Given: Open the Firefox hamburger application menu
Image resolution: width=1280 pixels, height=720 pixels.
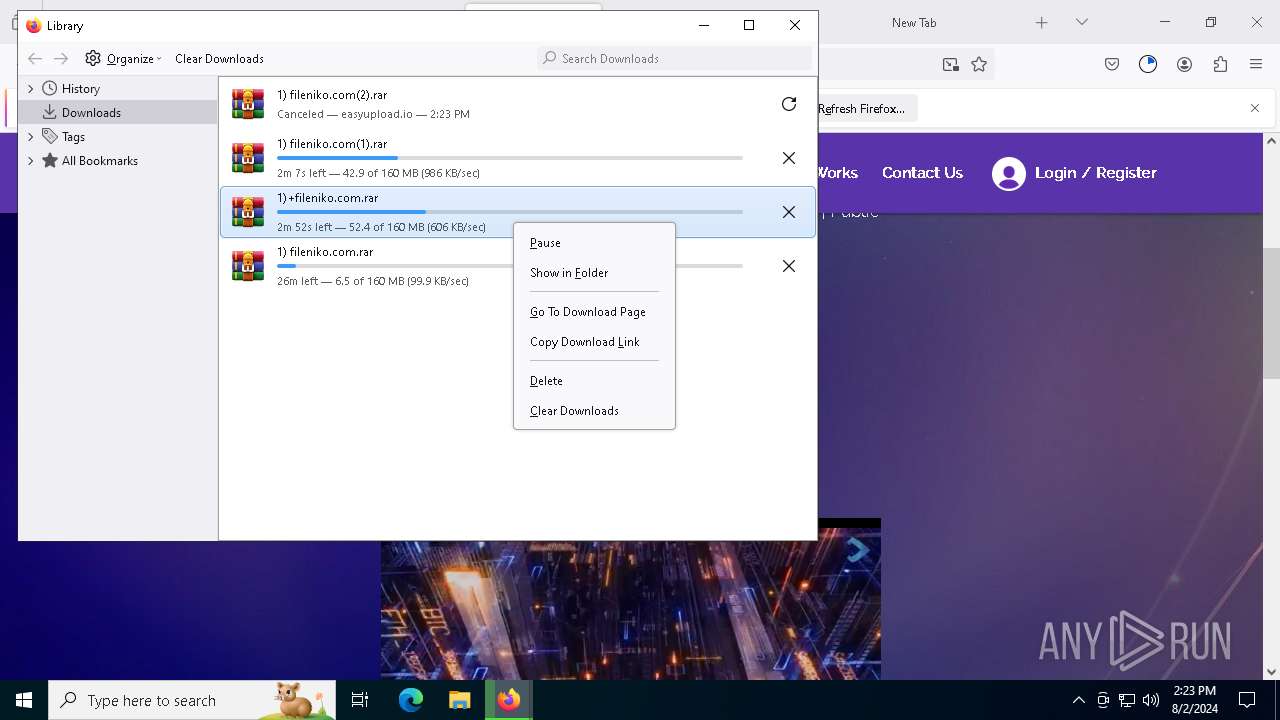Looking at the screenshot, I should click(1256, 64).
